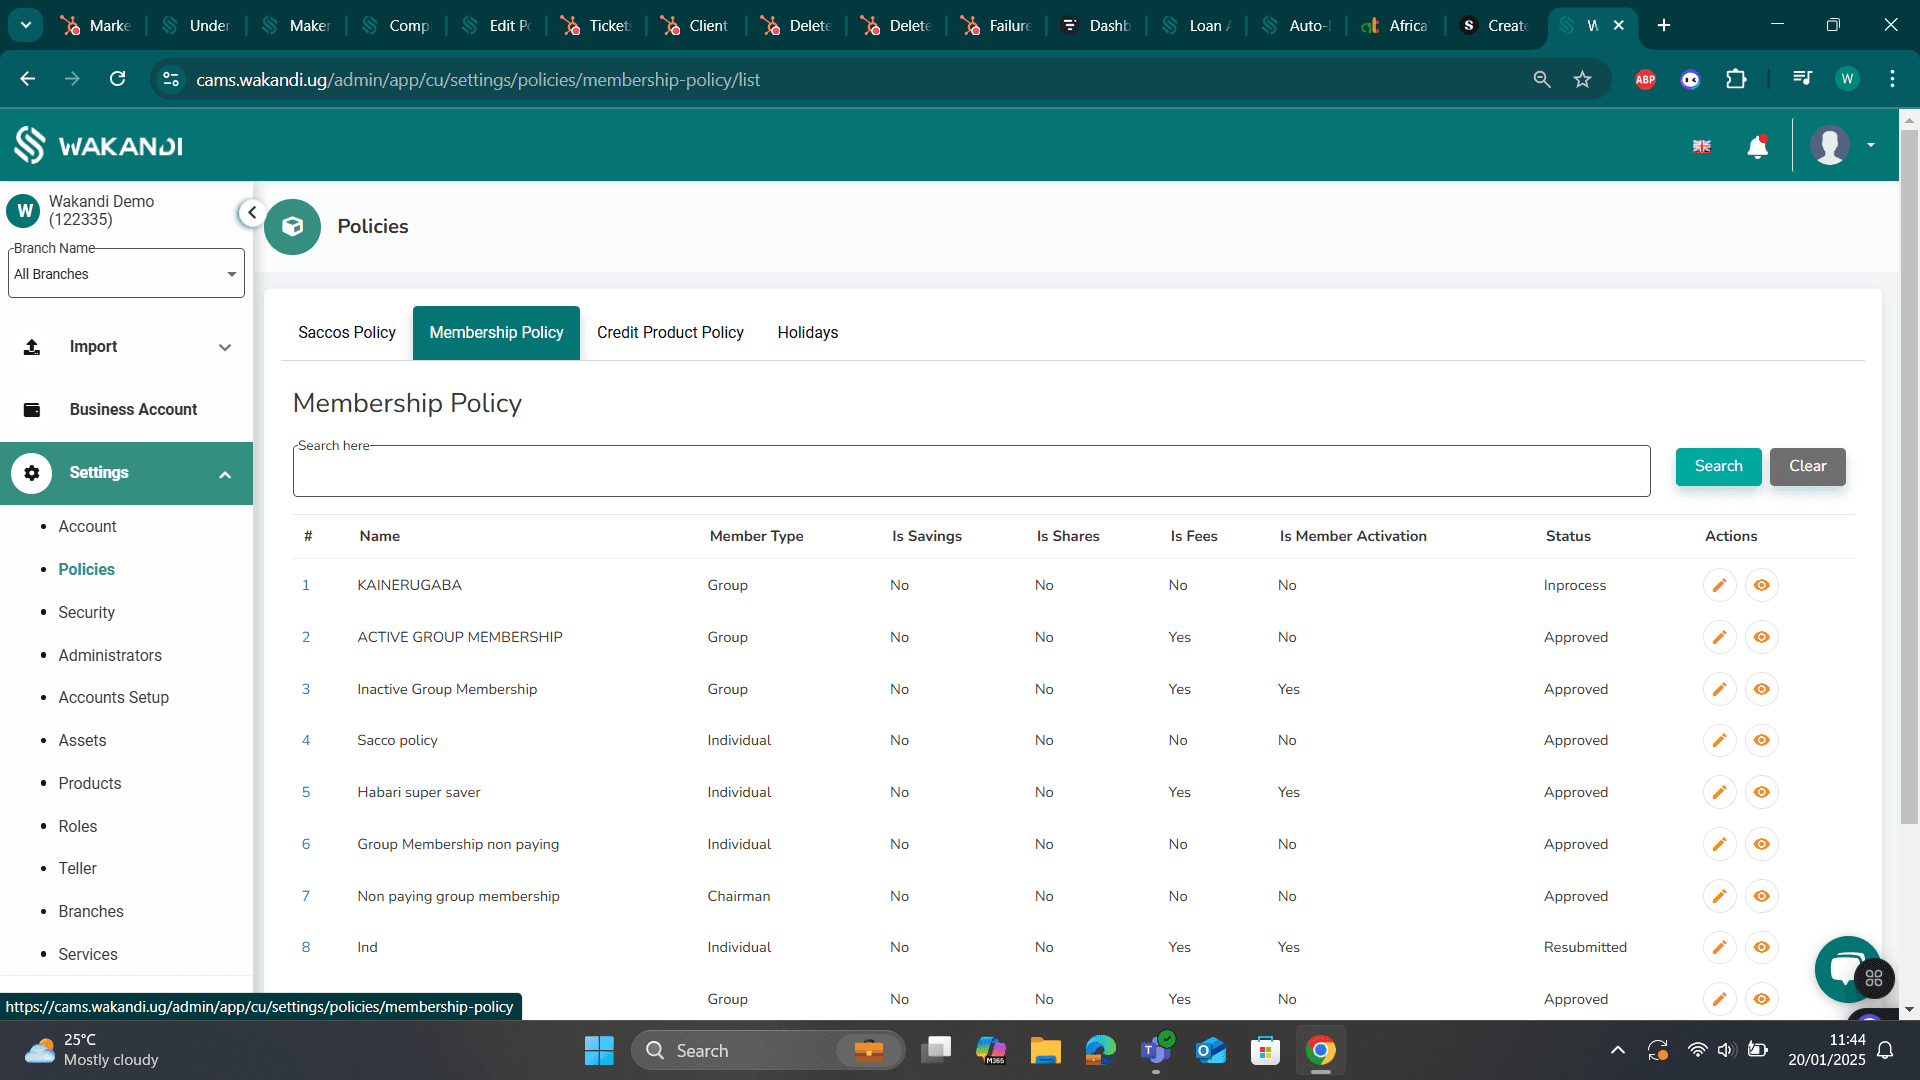Open Teller in sidebar
Image resolution: width=1920 pixels, height=1080 pixels.
click(x=77, y=869)
